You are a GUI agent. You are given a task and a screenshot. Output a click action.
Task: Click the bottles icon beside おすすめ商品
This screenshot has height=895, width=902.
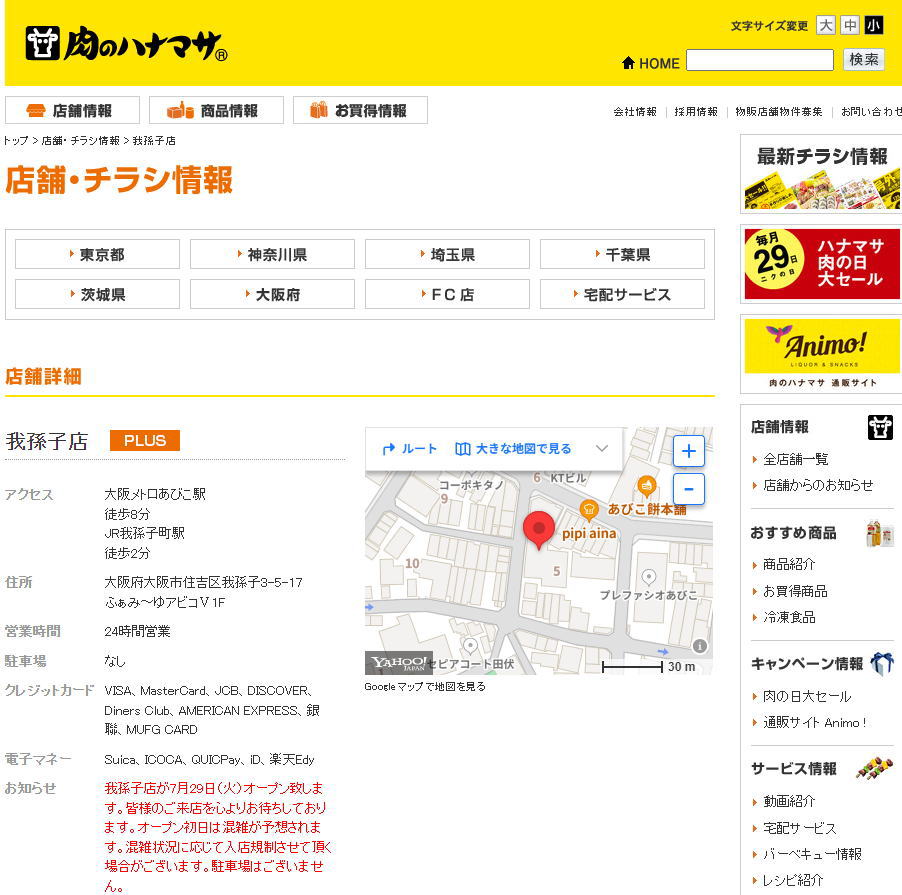(880, 533)
